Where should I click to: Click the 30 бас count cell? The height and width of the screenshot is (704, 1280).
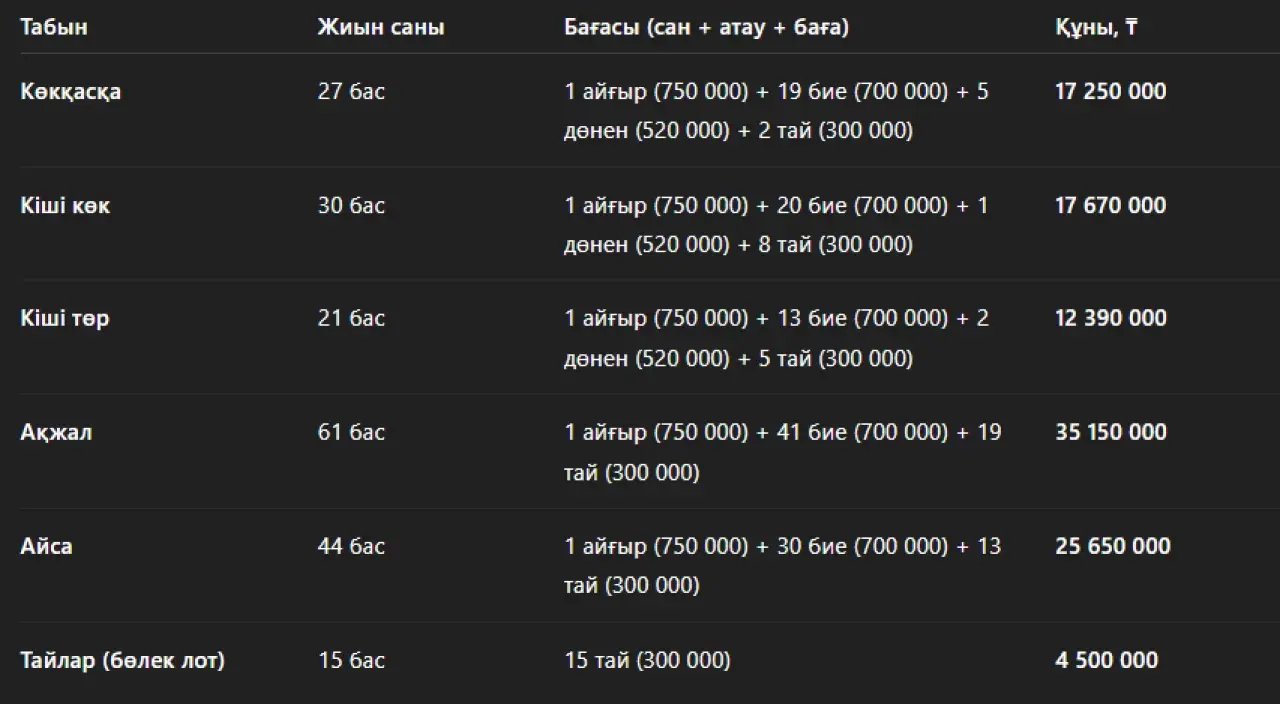pyautogui.click(x=351, y=205)
